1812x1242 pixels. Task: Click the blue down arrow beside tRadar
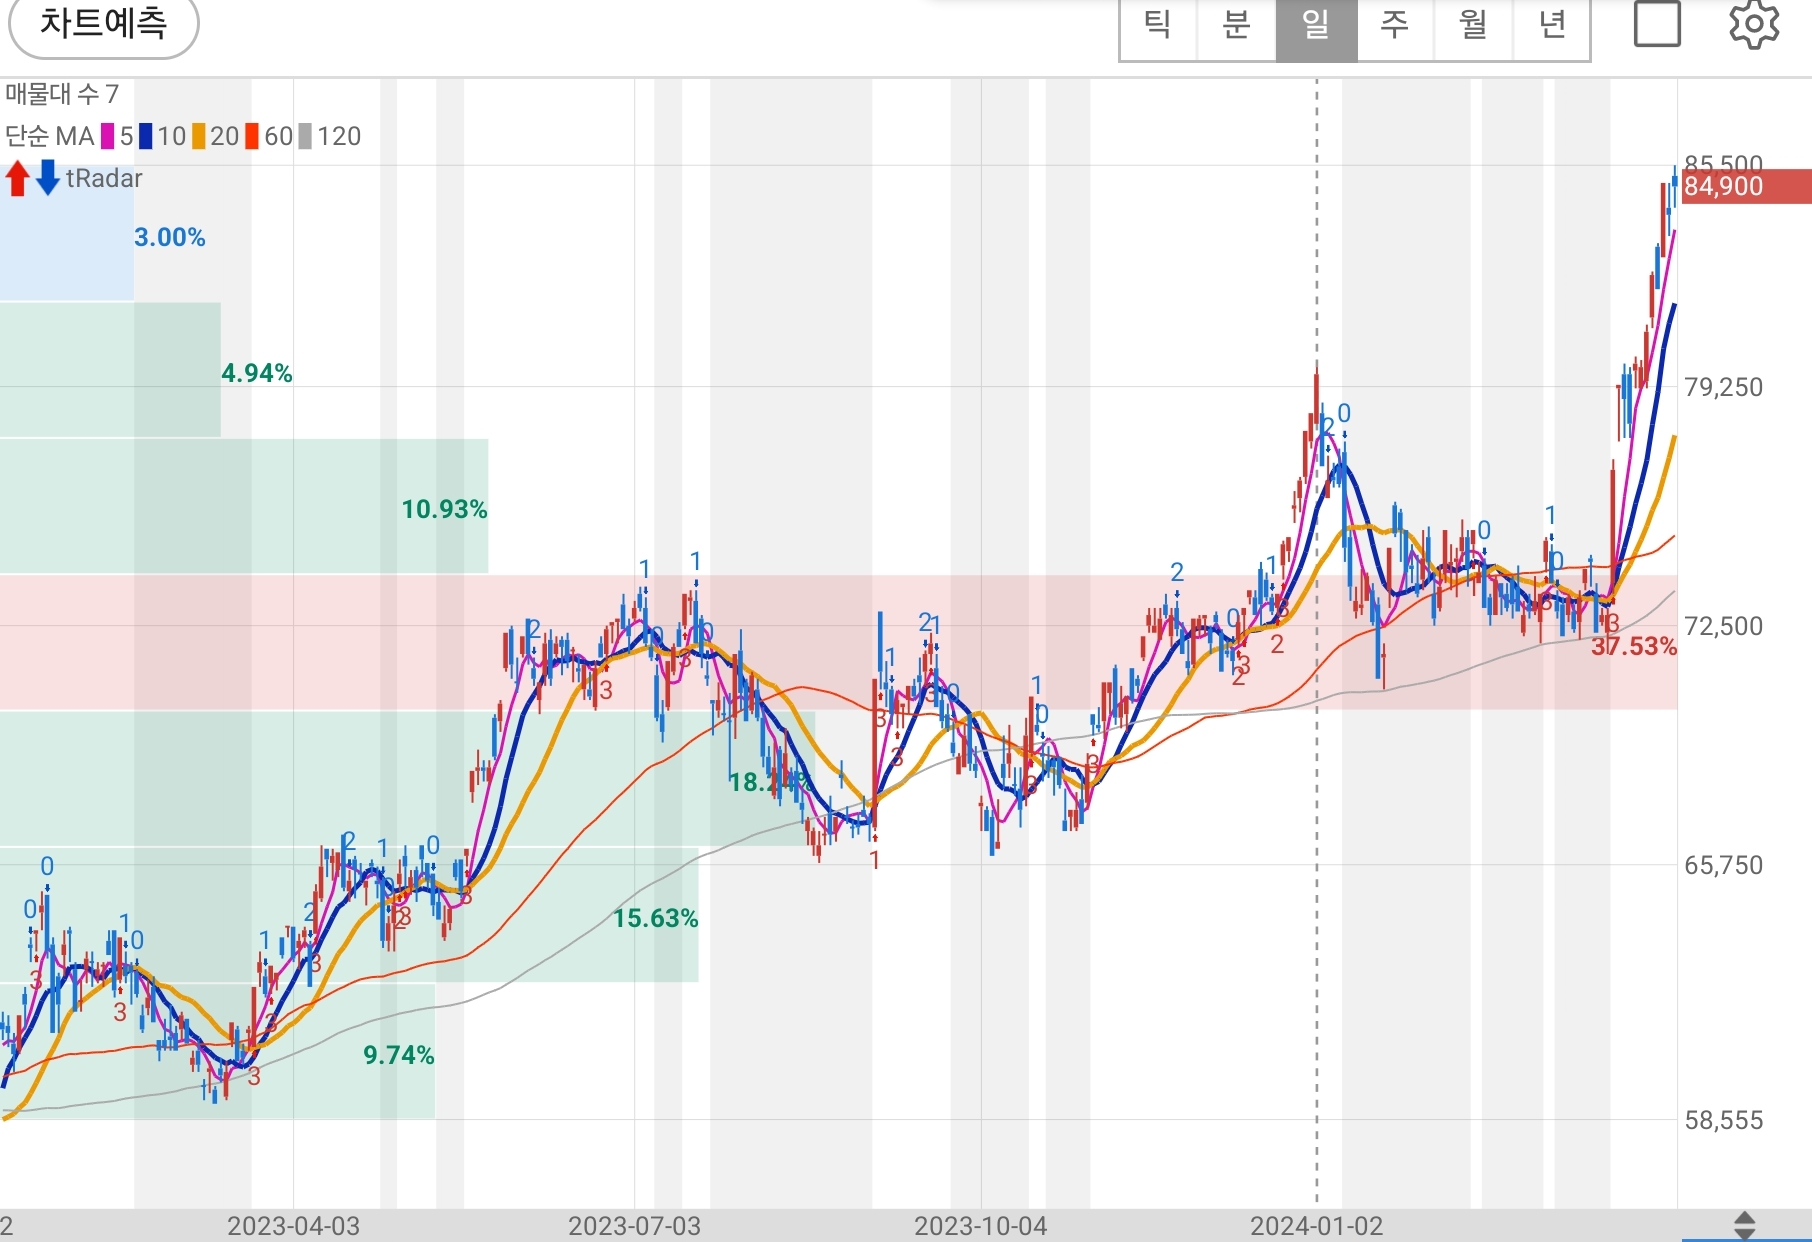(x=47, y=178)
